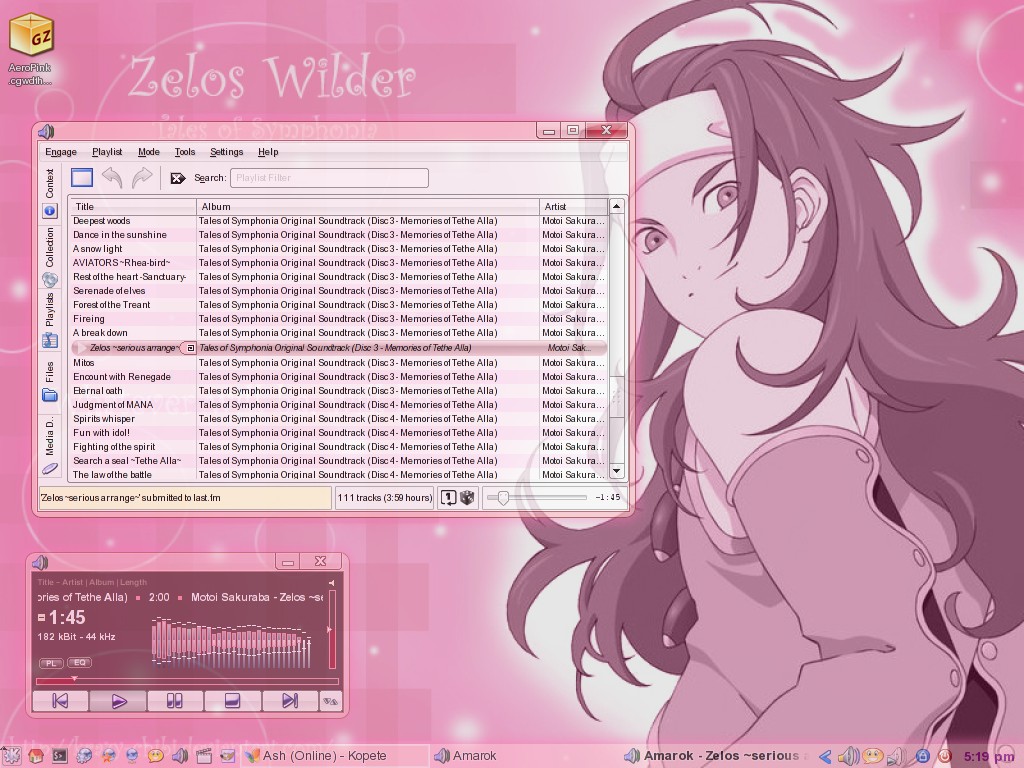Adjust the main window volume slider
Screen dimensions: 1024x768
(536, 498)
